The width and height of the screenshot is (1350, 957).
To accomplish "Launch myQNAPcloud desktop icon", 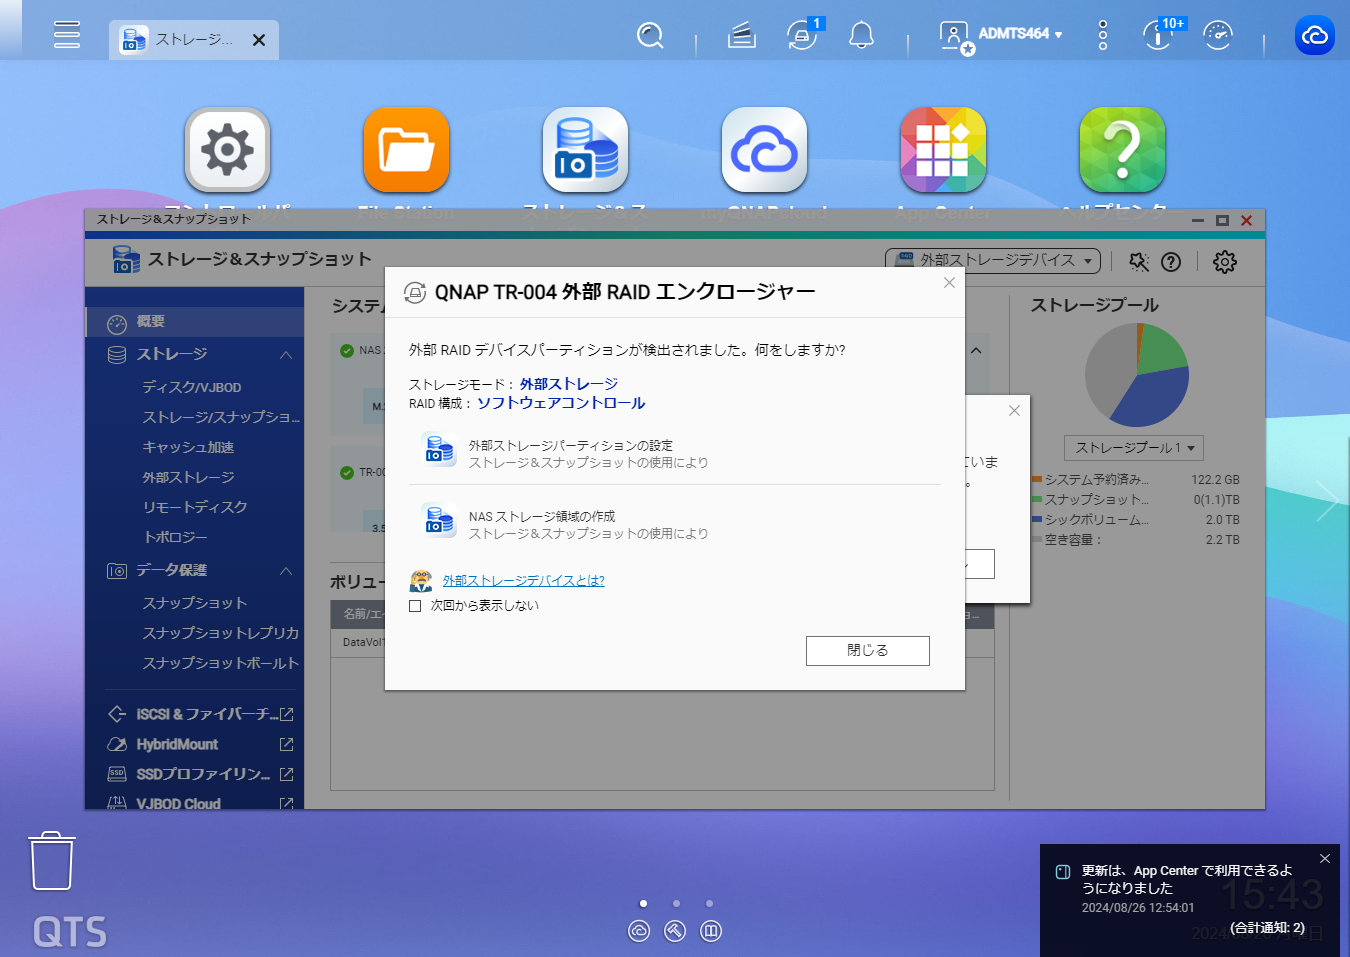I will (x=764, y=150).
